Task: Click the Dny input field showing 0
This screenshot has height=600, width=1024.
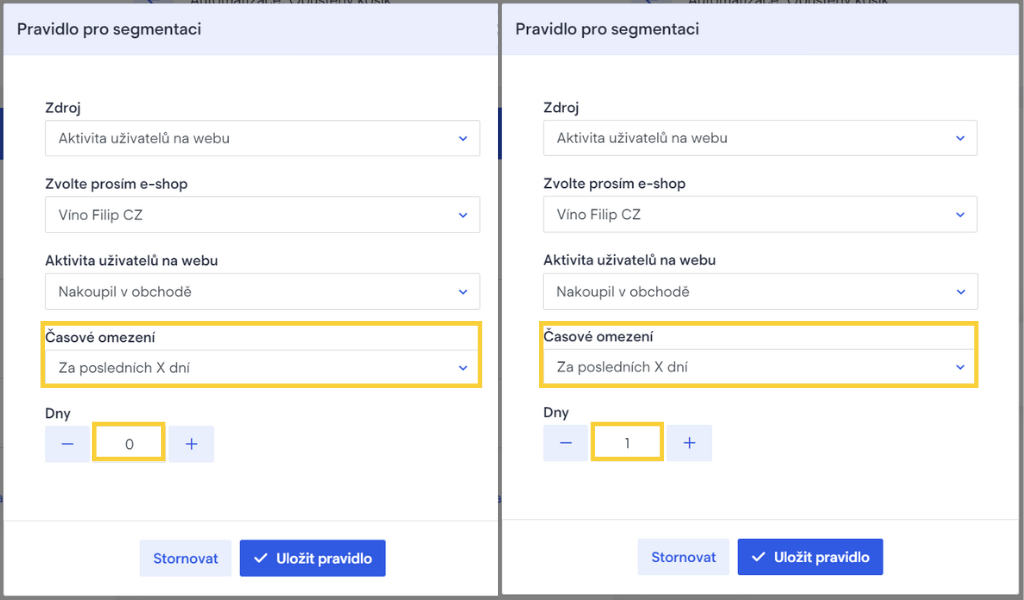Action: [129, 444]
